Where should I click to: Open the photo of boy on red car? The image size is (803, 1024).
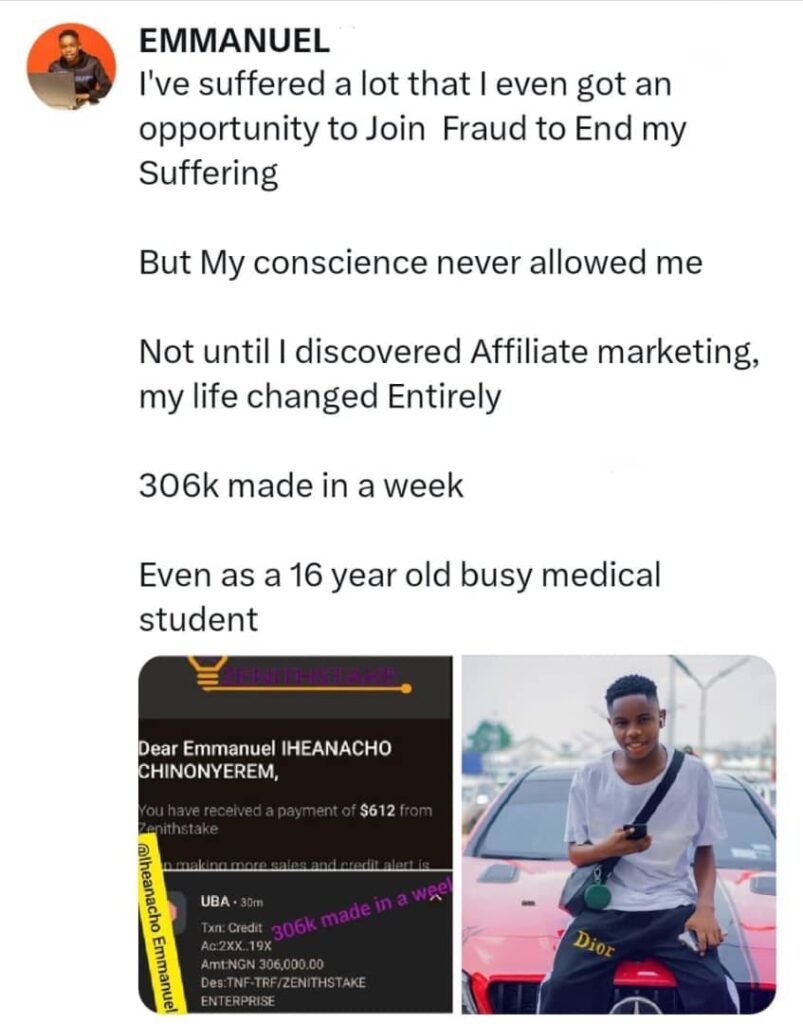pyautogui.click(x=618, y=833)
